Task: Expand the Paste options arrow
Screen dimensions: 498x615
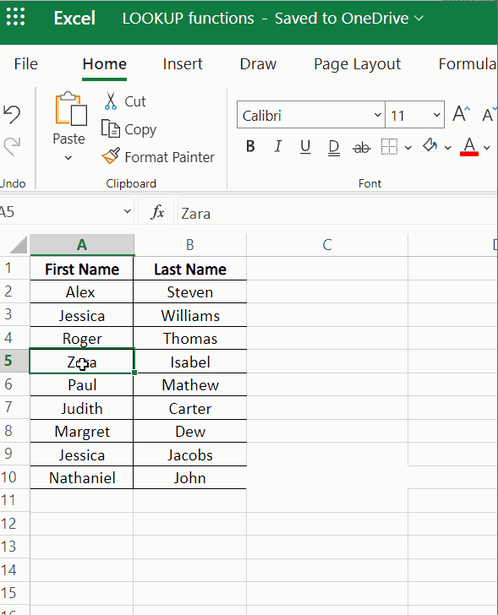Action: (68, 158)
